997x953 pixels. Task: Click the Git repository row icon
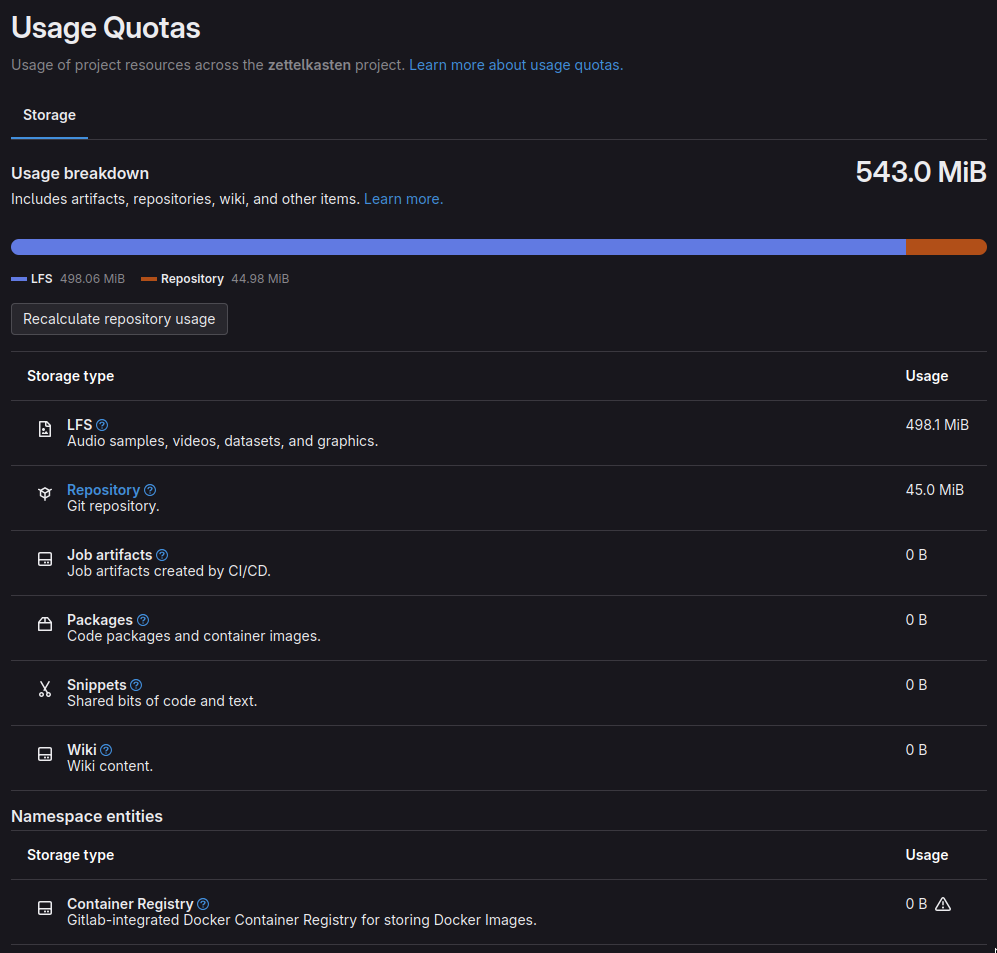point(45,494)
